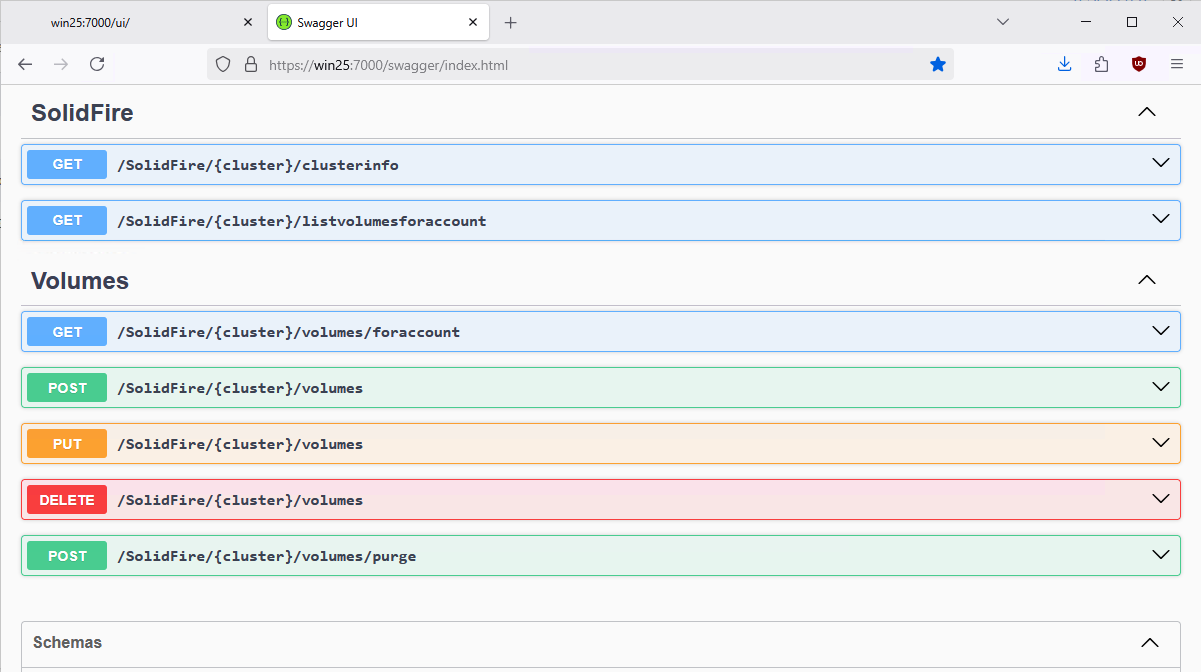
Task: Open the /SolidFire/{cluster}/listvolumesforaccount path
Action: (302, 221)
